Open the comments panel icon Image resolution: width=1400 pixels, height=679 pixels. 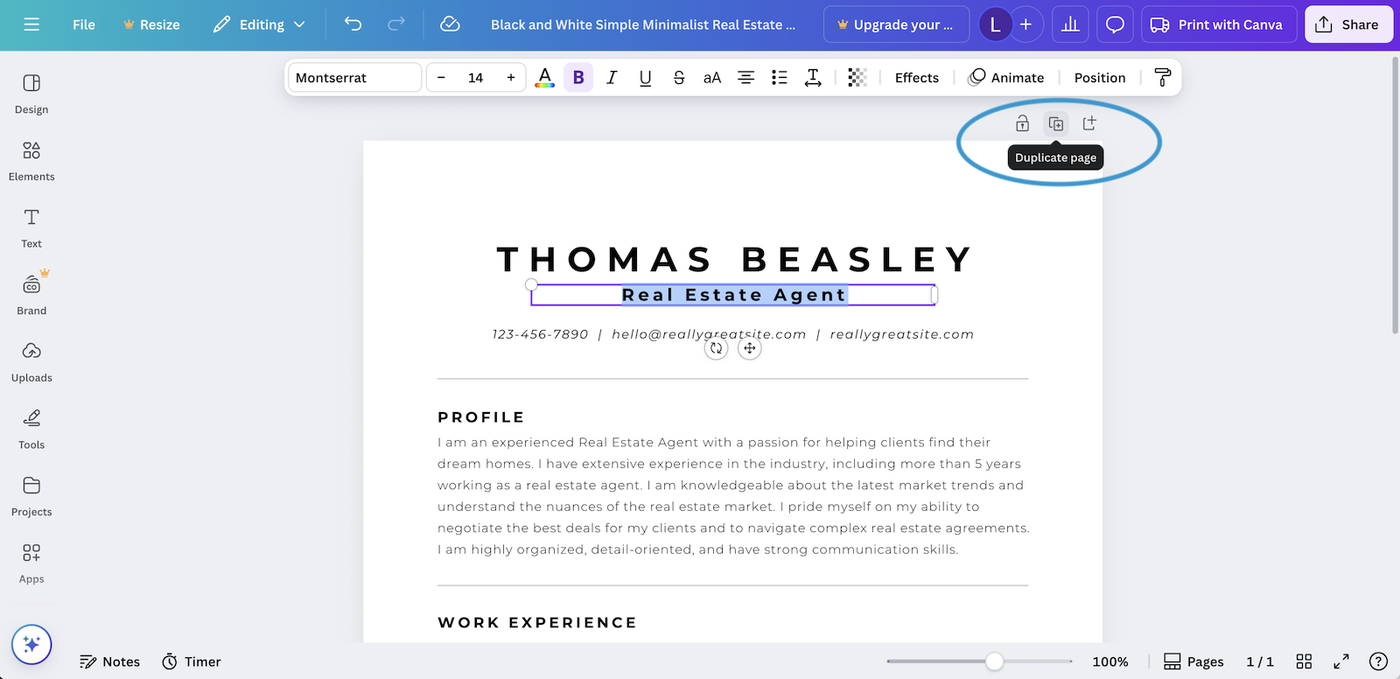click(1114, 24)
